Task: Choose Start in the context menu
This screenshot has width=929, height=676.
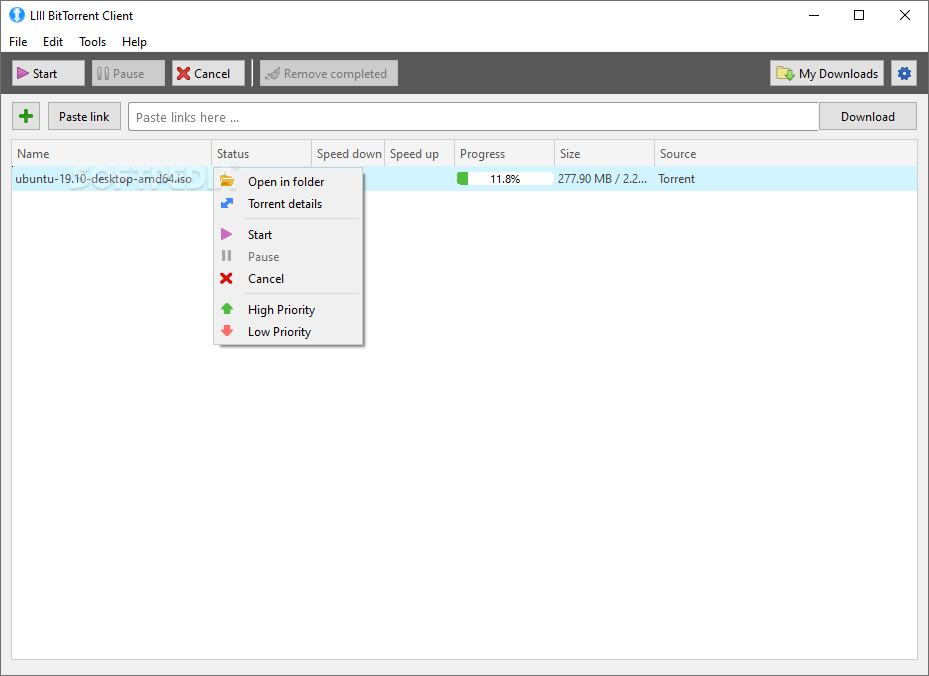Action: (x=288, y=235)
